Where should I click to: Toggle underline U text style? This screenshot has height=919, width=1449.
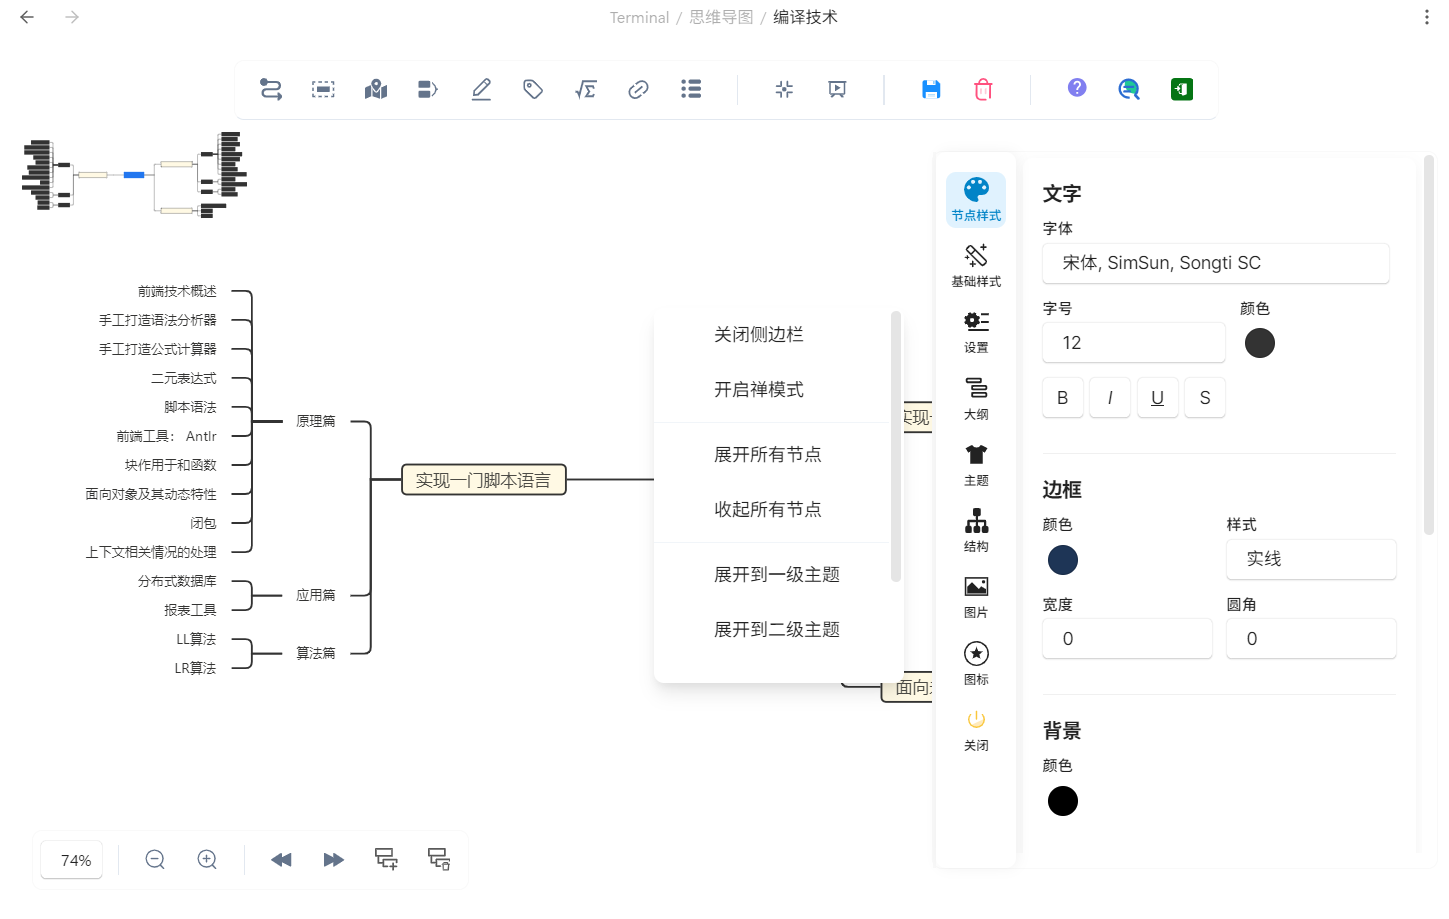1158,398
